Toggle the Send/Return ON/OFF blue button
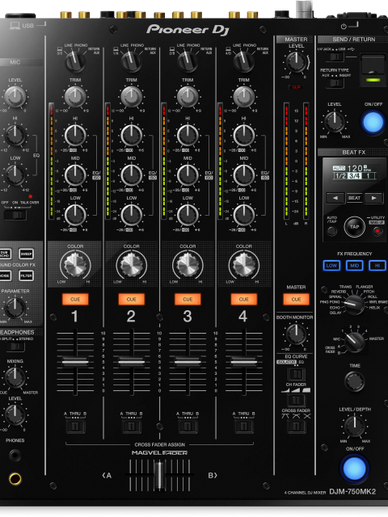Image resolution: width=388 pixels, height=517 pixels. coord(373,122)
